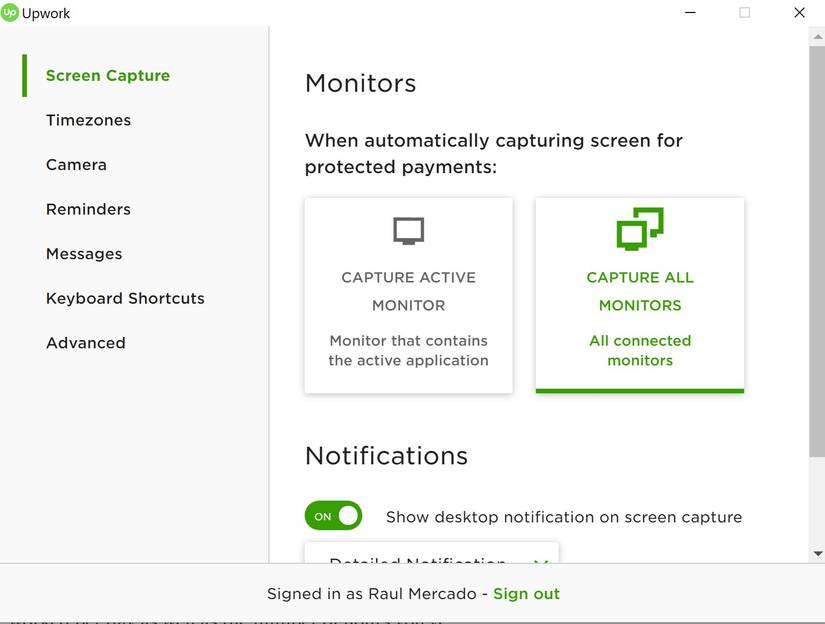Viewport: 825px width, 624px height.
Task: Open the Screen Capture settings tab
Action: point(108,76)
